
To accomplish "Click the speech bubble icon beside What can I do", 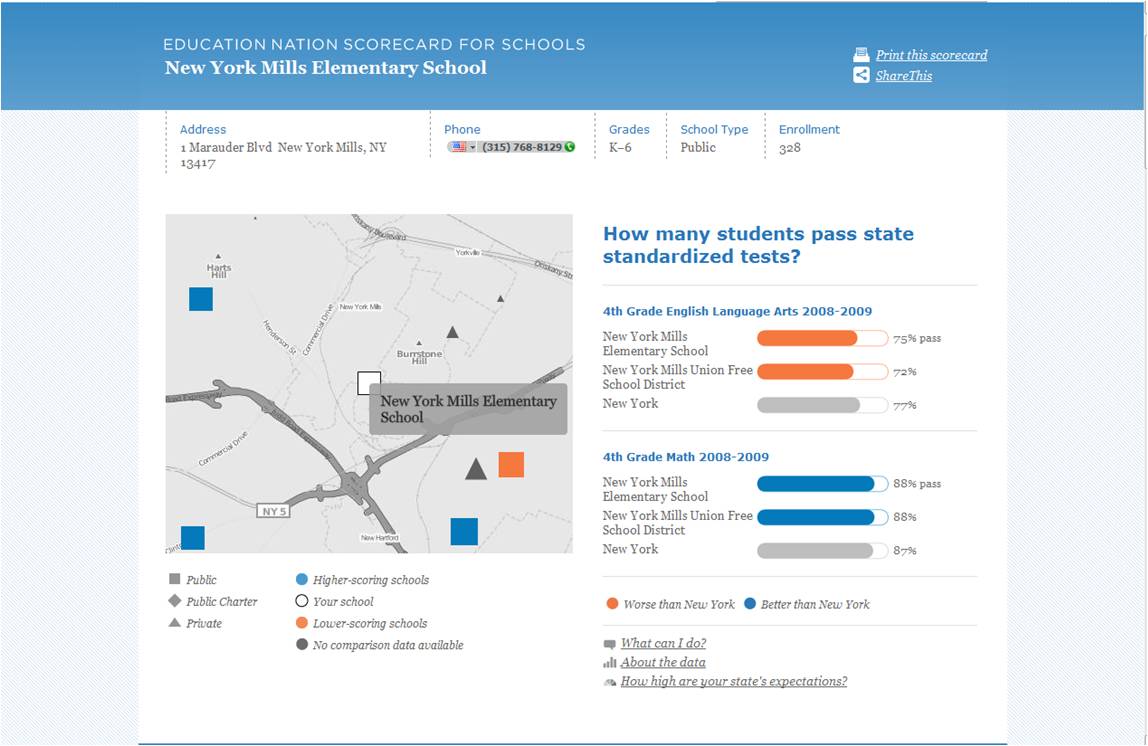I will point(610,644).
